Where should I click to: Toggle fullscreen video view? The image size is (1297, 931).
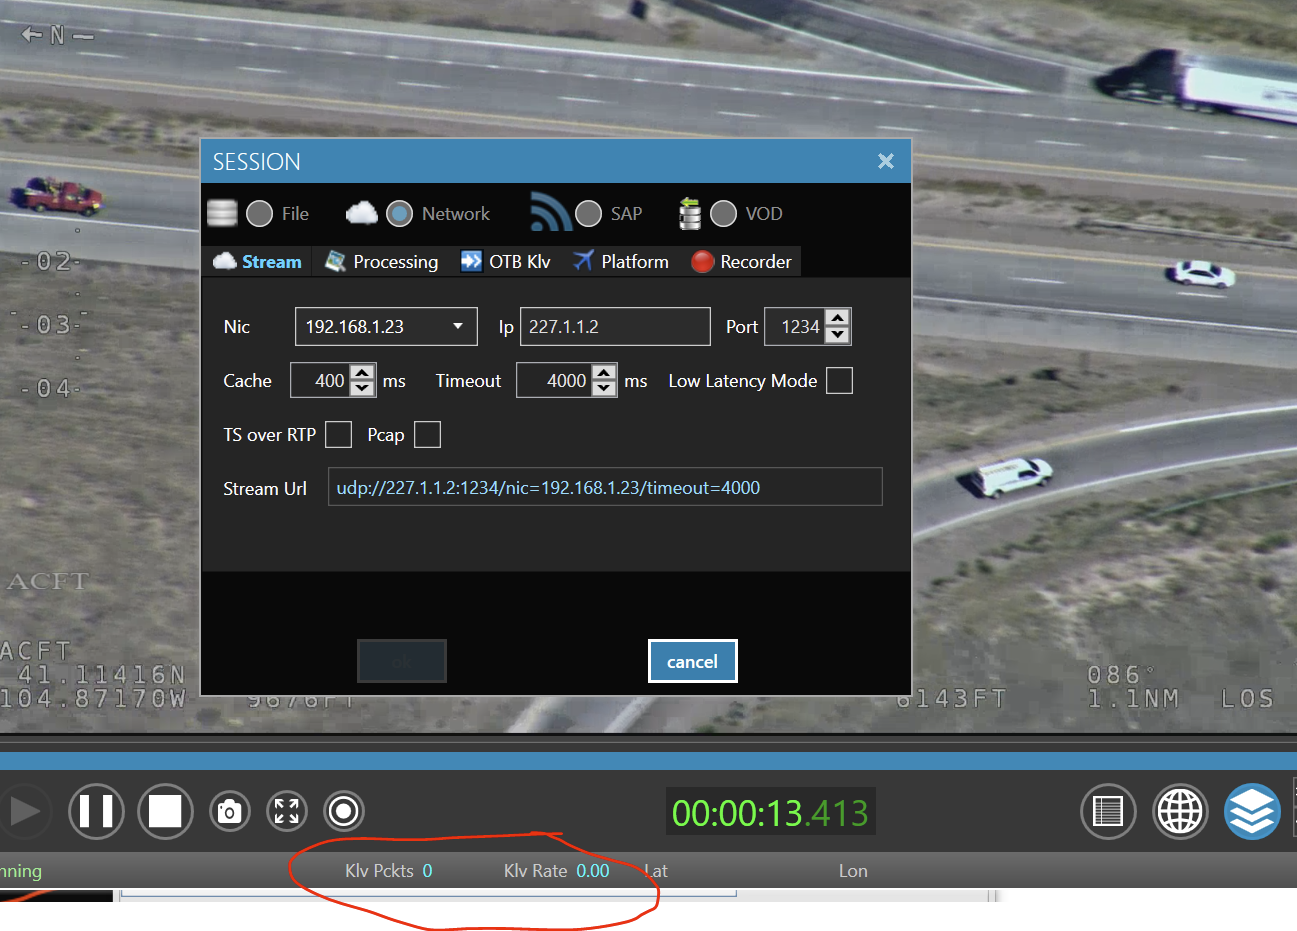[x=287, y=811]
